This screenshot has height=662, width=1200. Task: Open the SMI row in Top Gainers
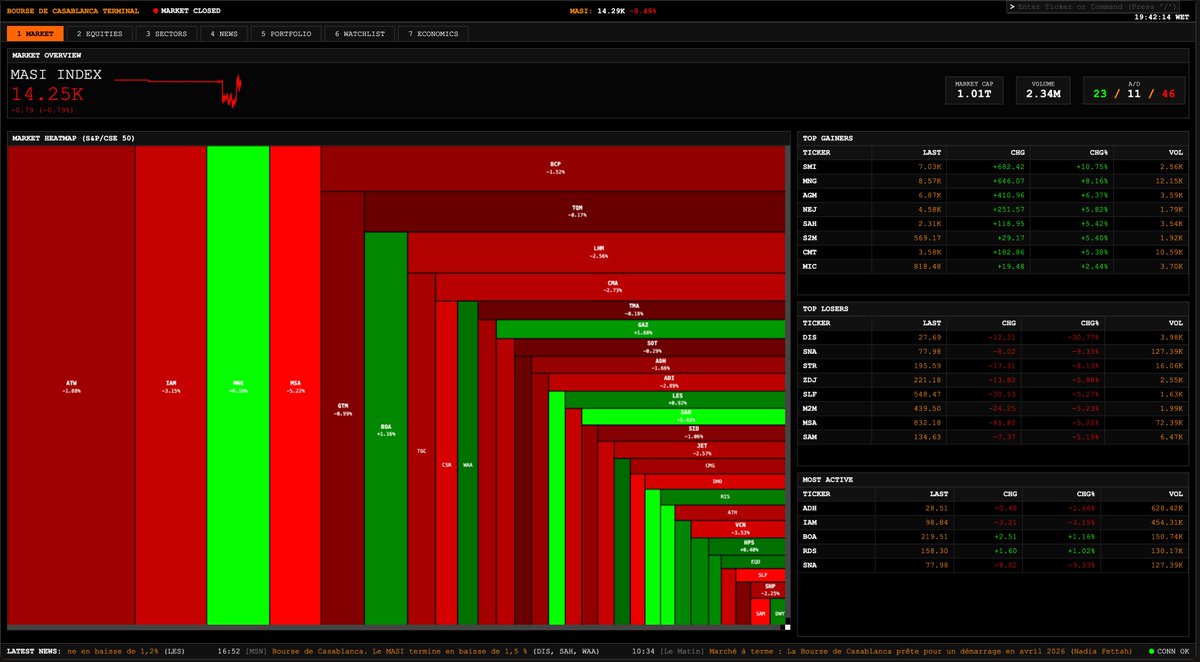pyautogui.click(x=995, y=166)
